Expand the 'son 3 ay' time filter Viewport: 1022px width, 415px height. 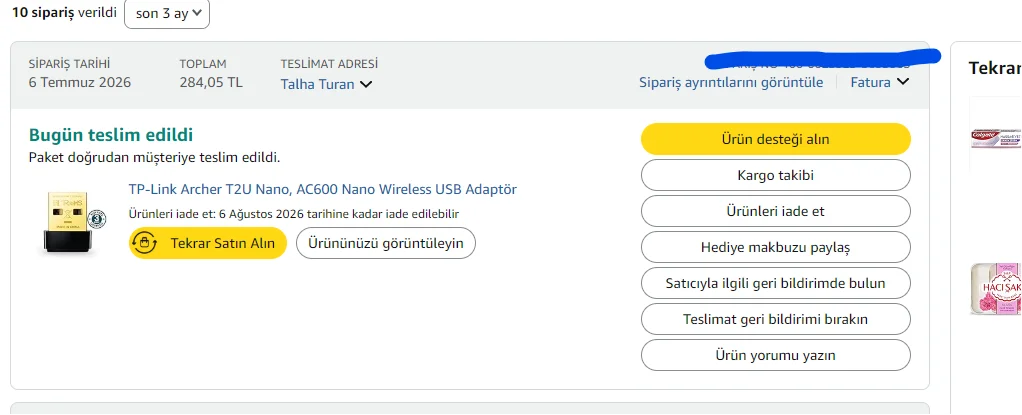tap(167, 14)
